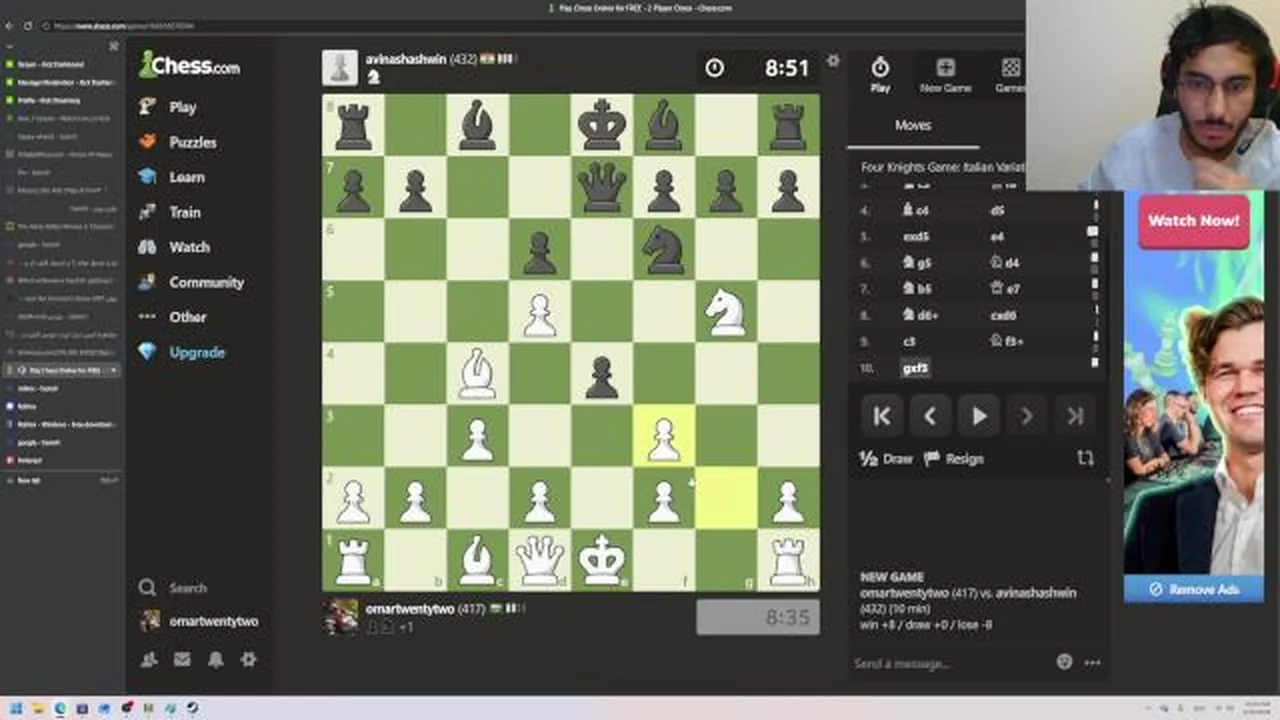
Task: Click the white bishop on c4
Action: tap(478, 374)
